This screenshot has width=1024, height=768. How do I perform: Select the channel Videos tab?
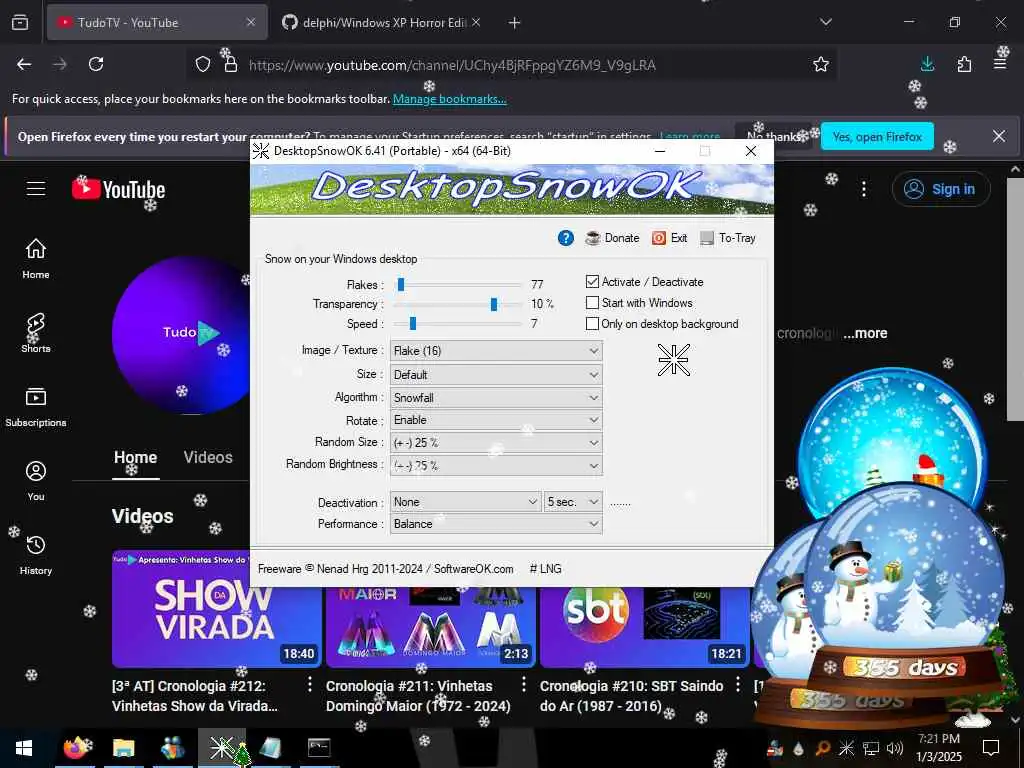pyautogui.click(x=208, y=457)
